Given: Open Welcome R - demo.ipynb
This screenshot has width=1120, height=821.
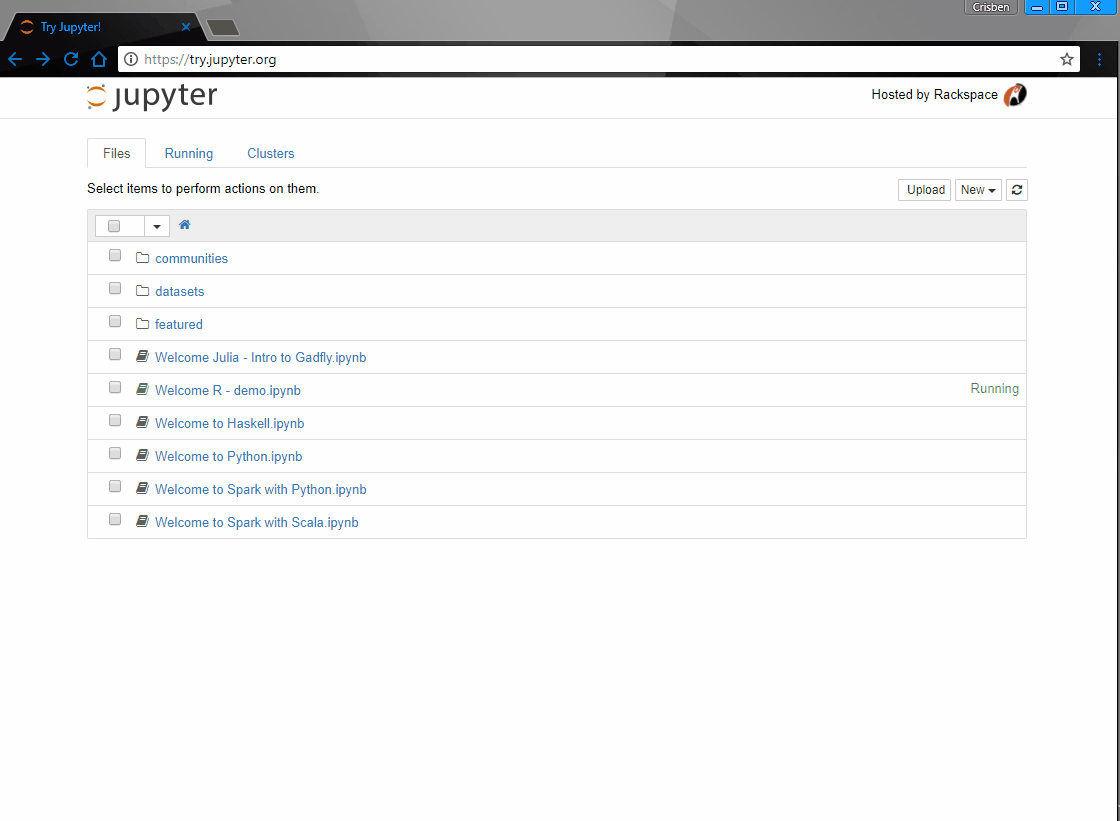Looking at the screenshot, I should click(228, 391).
